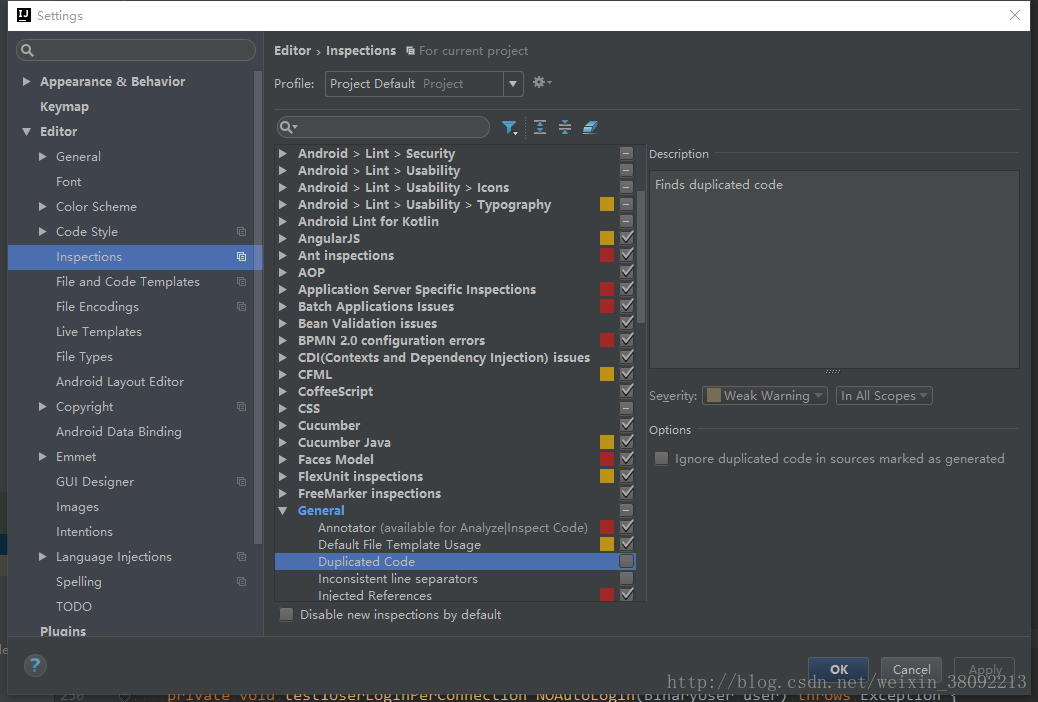Expand the CoffeeScript inspections group
This screenshot has width=1038, height=702.
click(x=283, y=391)
